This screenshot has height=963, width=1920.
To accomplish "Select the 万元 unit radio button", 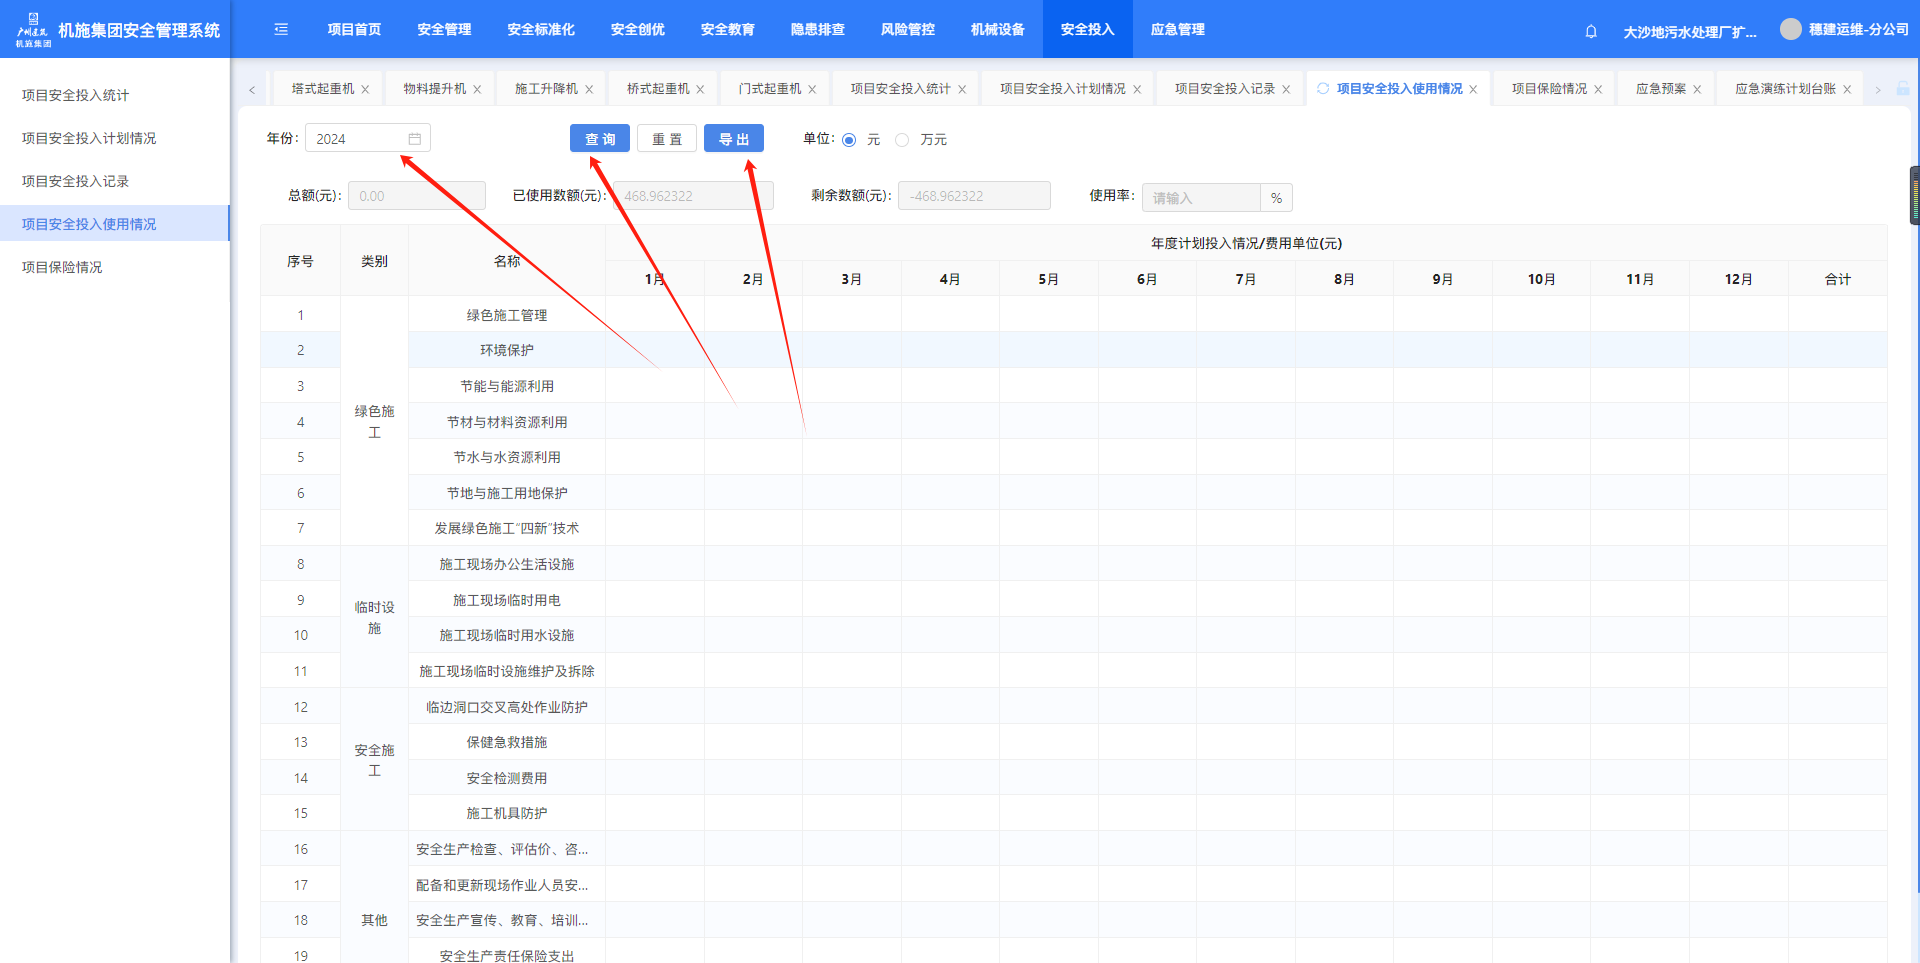I will coord(902,140).
